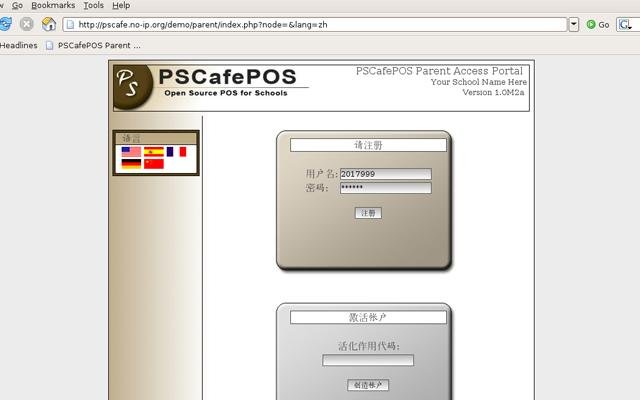Click the 语言 sidebar heading
Viewport: 640px width, 400px height.
[x=131, y=138]
